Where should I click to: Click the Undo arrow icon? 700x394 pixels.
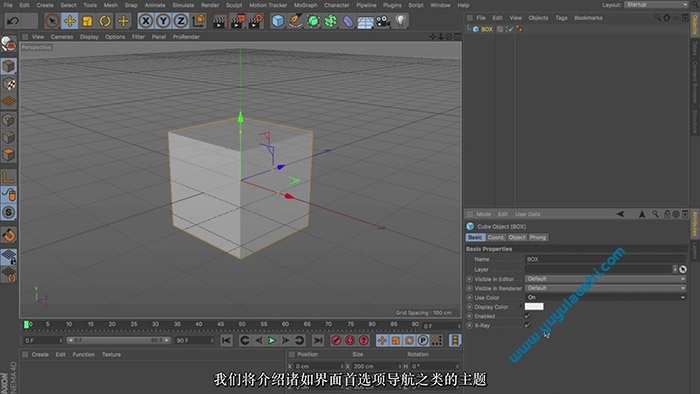click(x=12, y=21)
